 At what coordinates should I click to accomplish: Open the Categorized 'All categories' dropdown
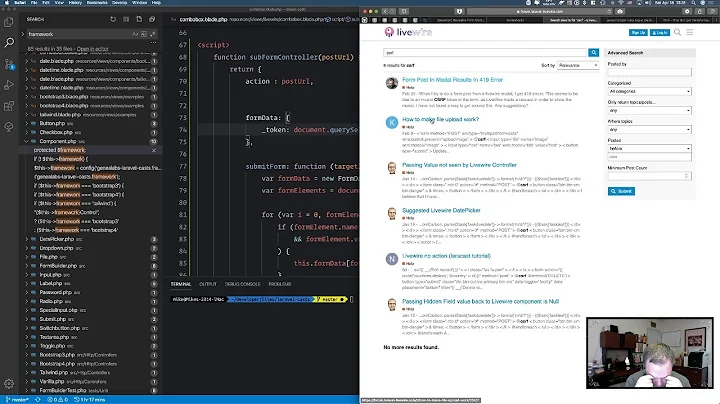click(x=649, y=91)
